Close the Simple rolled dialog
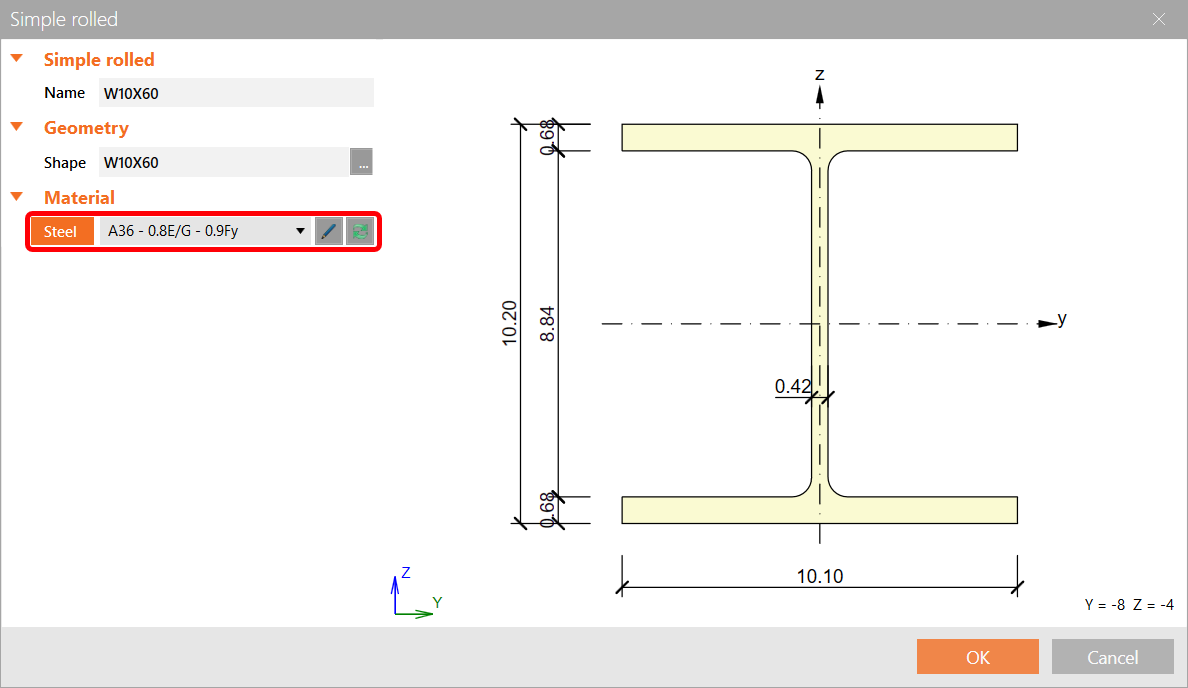This screenshot has height=688, width=1188. pos(1159,19)
